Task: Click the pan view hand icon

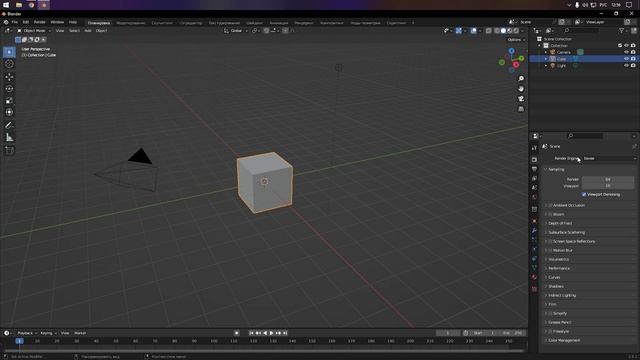Action: pyautogui.click(x=521, y=89)
